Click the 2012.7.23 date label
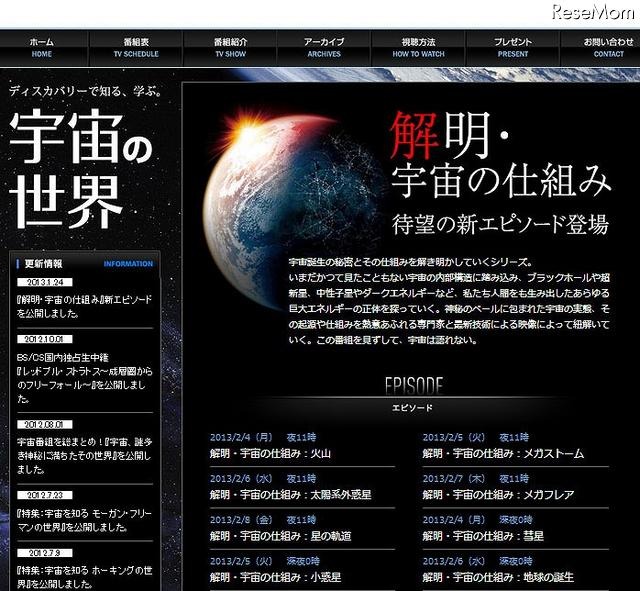640x591 pixels. 45,495
